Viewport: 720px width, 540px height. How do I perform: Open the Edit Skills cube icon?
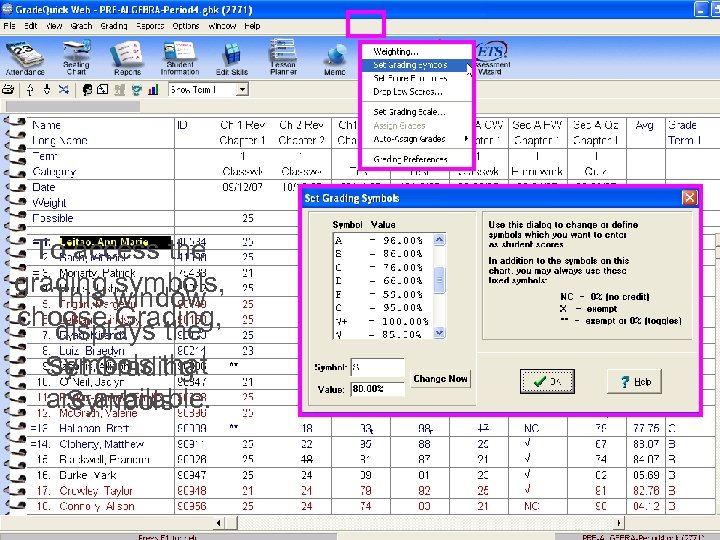[x=232, y=58]
